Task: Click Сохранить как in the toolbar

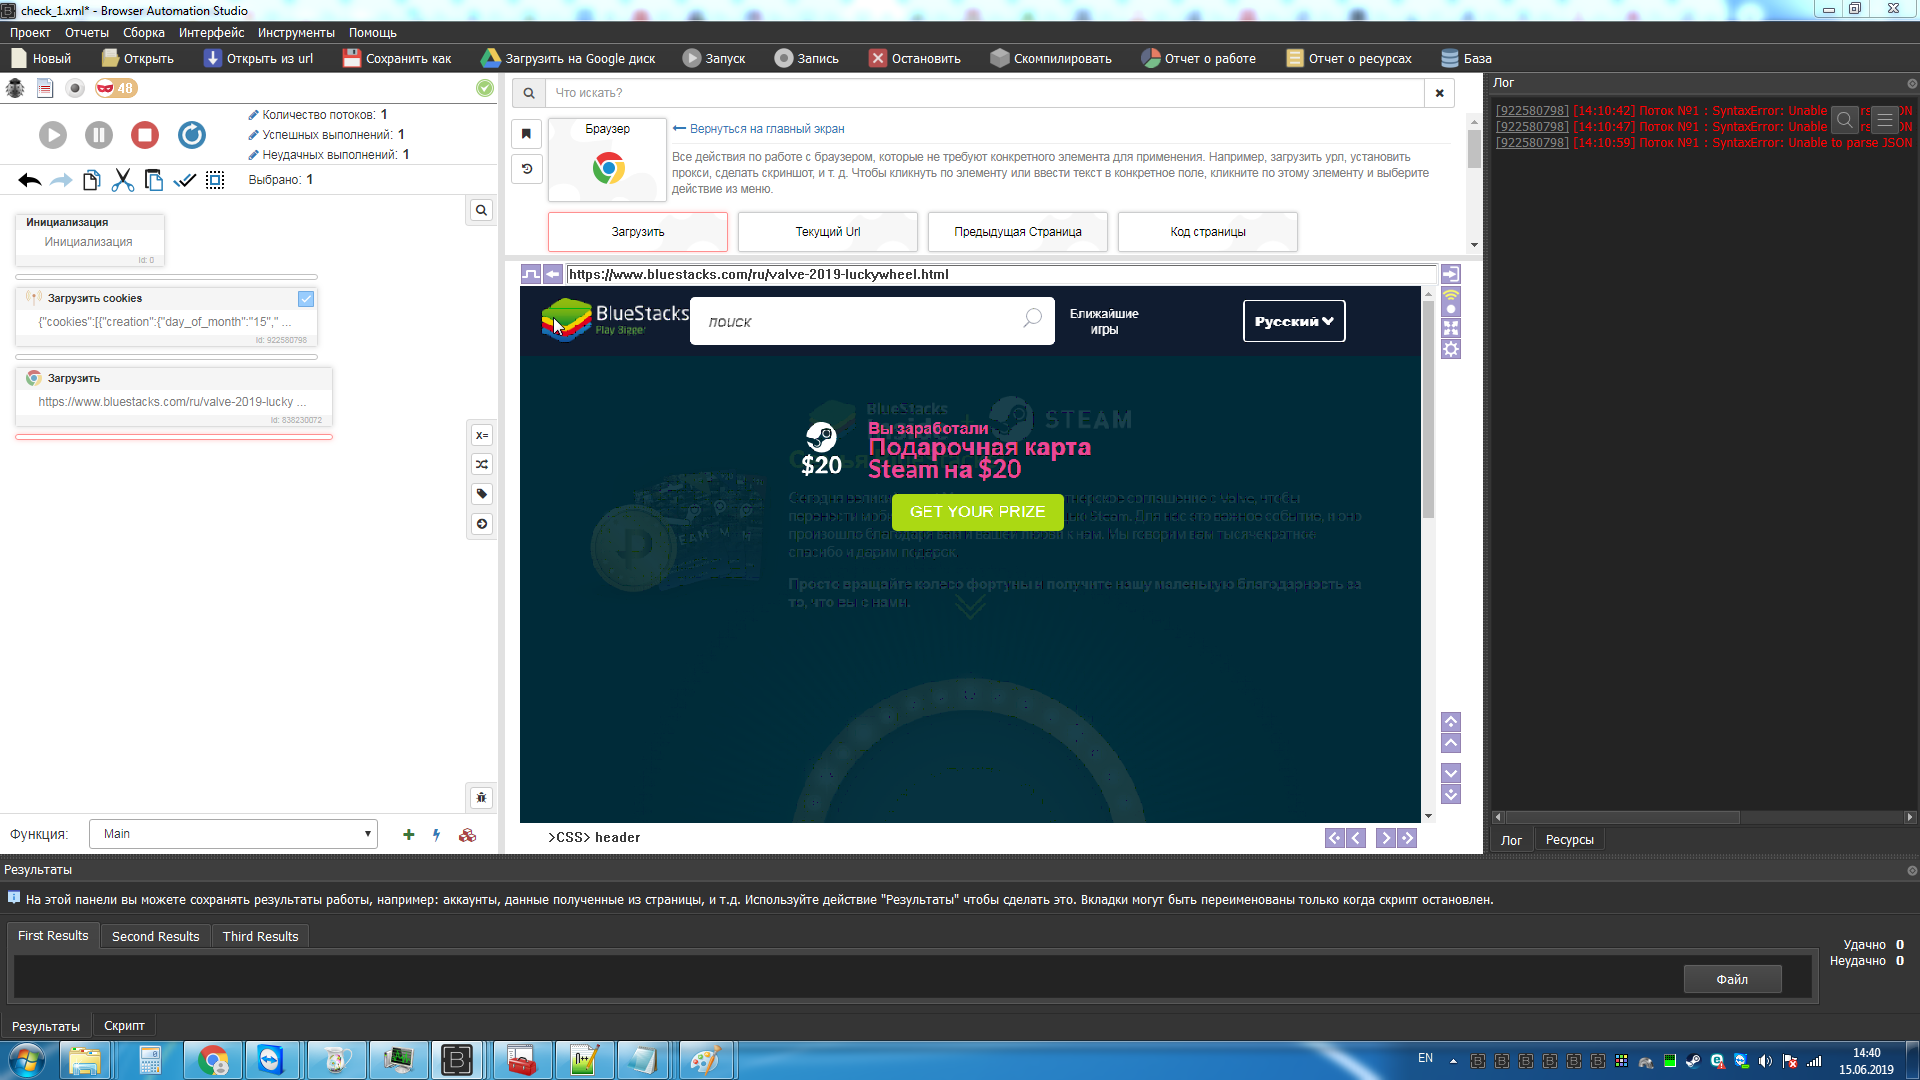Action: click(x=397, y=58)
